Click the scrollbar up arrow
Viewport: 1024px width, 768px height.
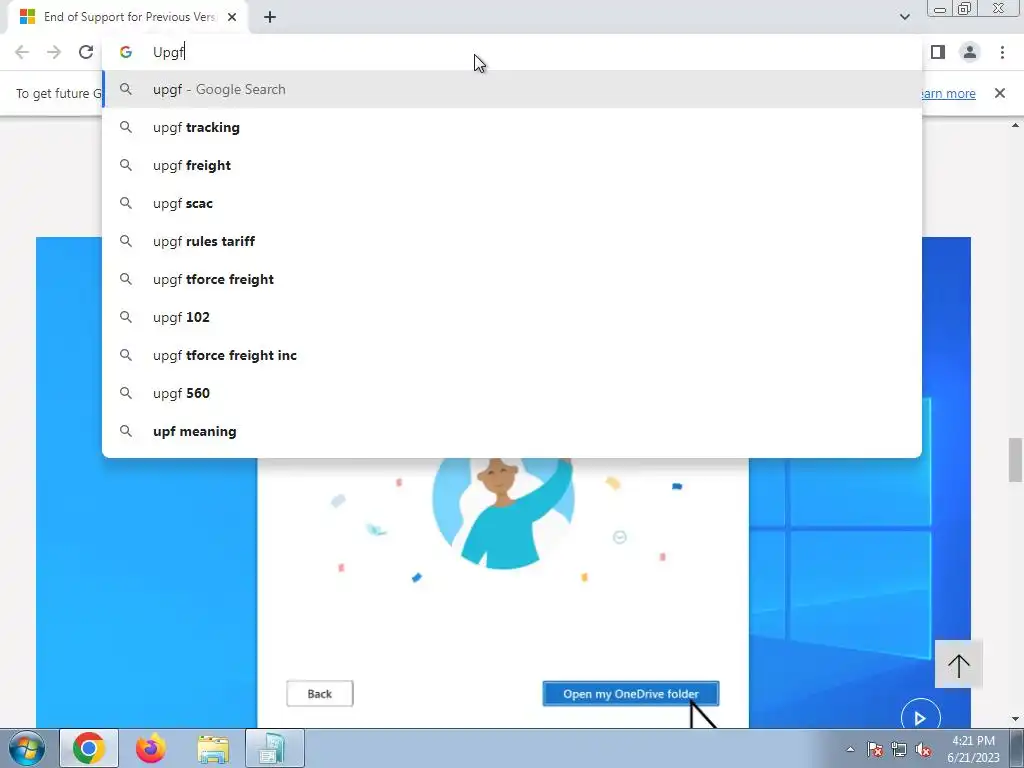(1016, 125)
